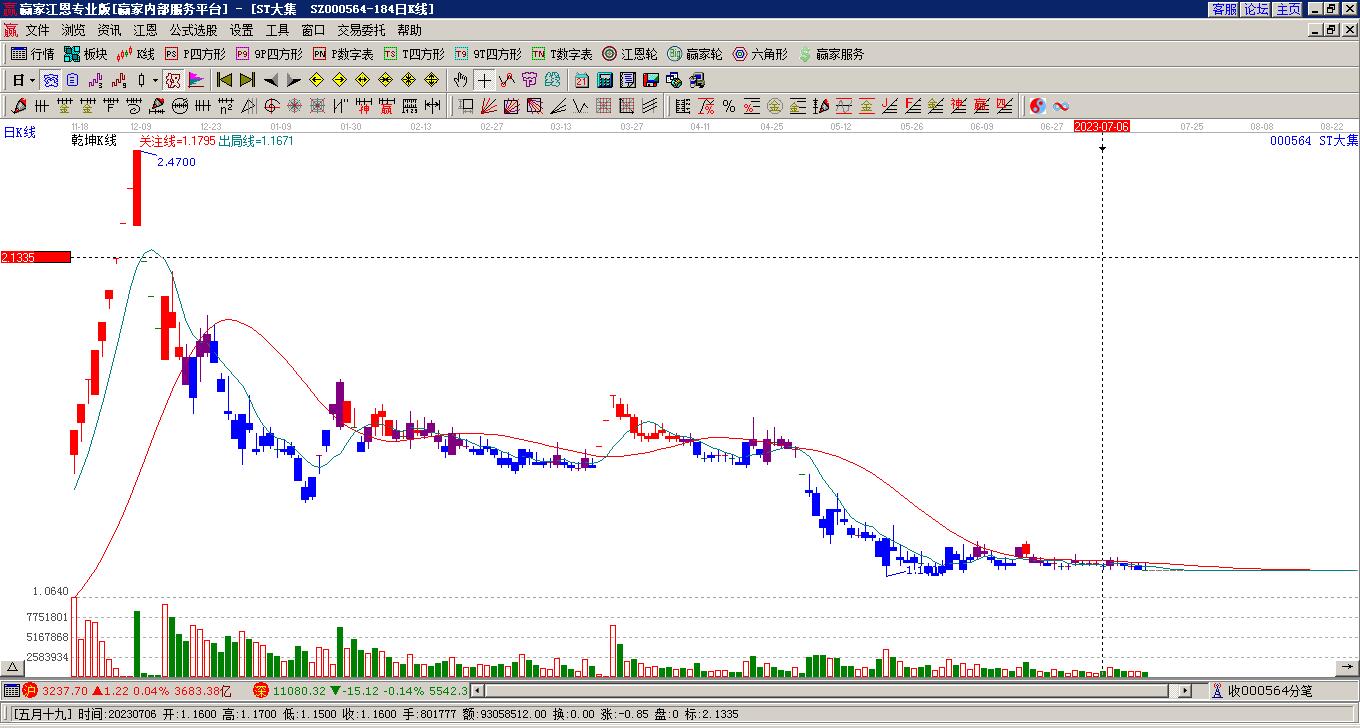Open the 板块 sector view

[85, 54]
